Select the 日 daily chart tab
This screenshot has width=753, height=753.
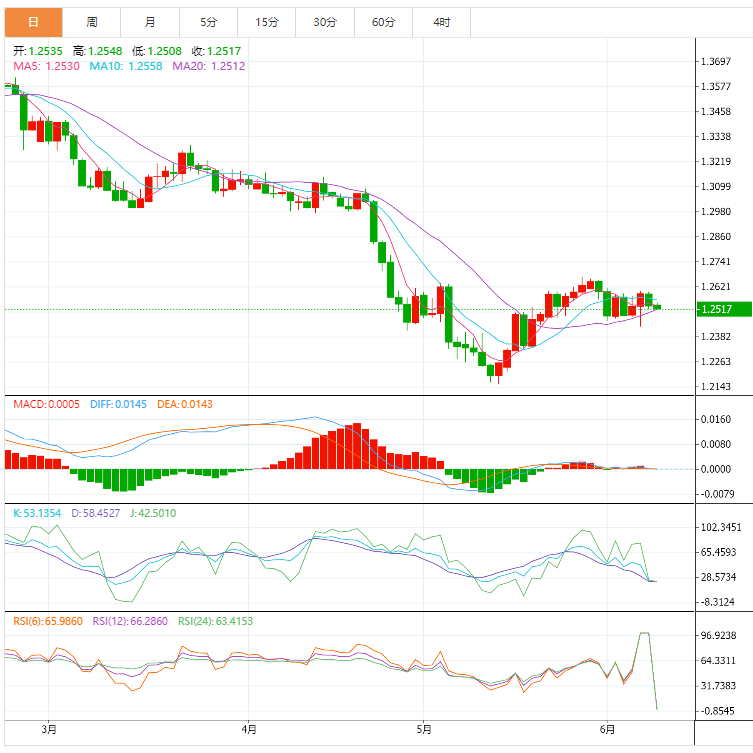pos(34,22)
